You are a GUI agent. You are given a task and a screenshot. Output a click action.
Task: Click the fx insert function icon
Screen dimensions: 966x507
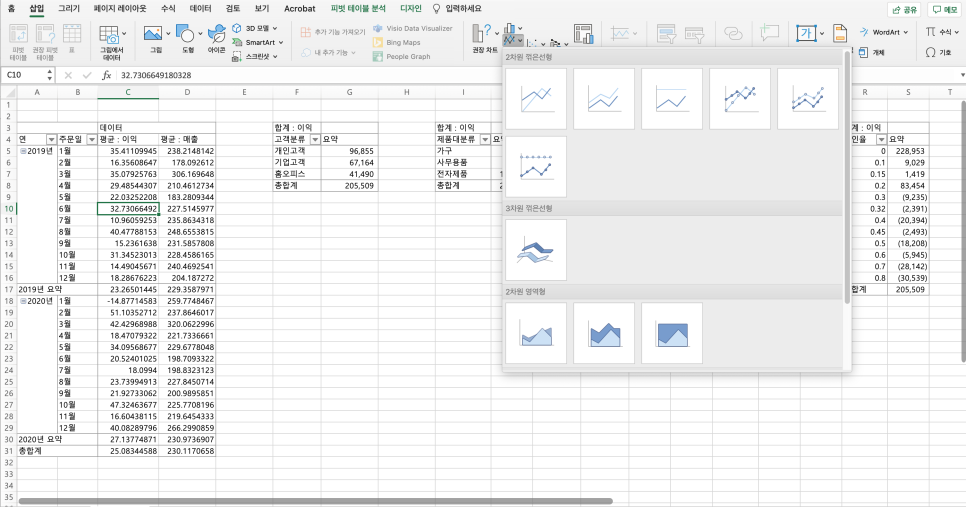click(x=107, y=75)
